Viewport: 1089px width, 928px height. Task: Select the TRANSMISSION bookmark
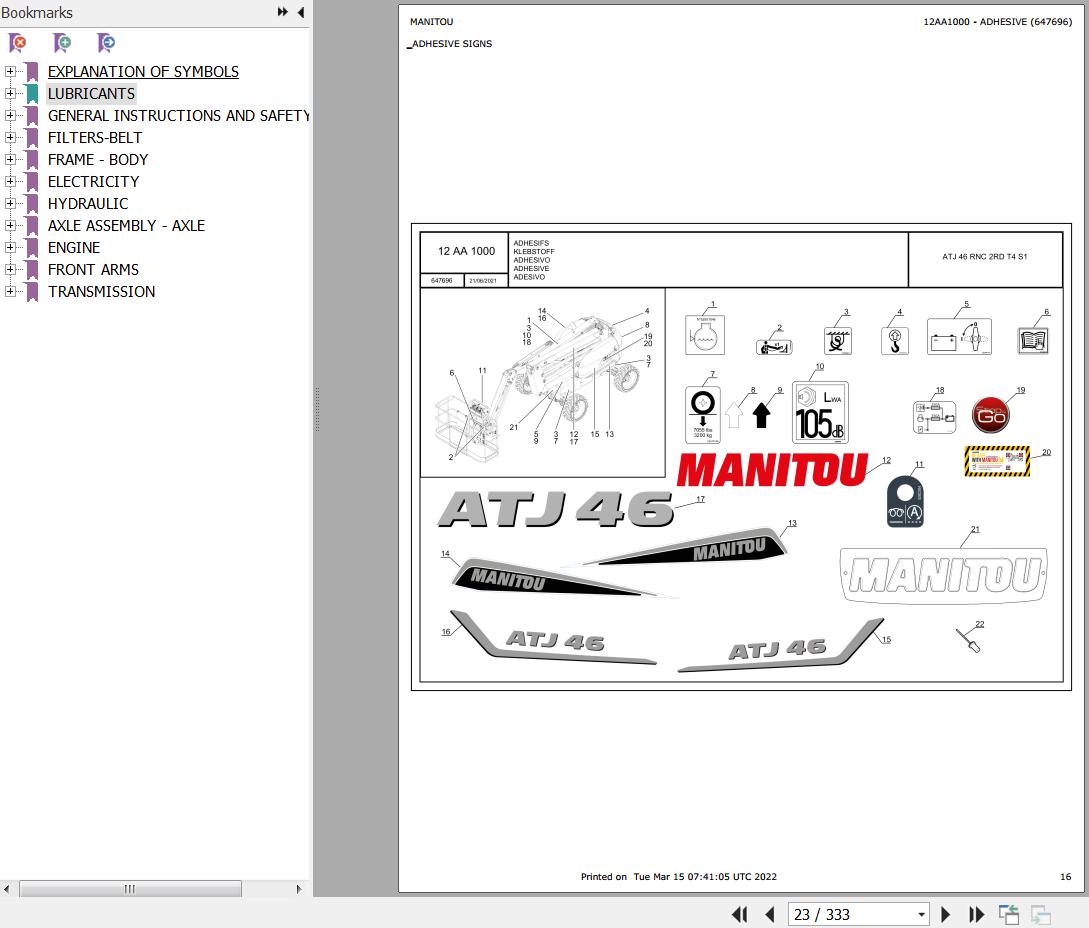coord(101,292)
